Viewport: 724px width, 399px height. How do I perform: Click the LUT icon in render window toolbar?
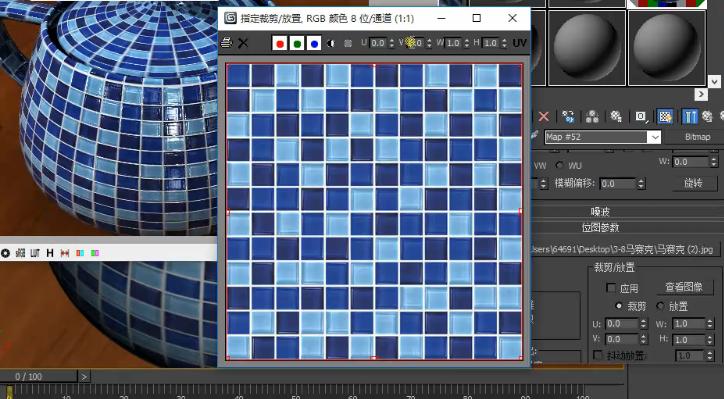click(35, 253)
